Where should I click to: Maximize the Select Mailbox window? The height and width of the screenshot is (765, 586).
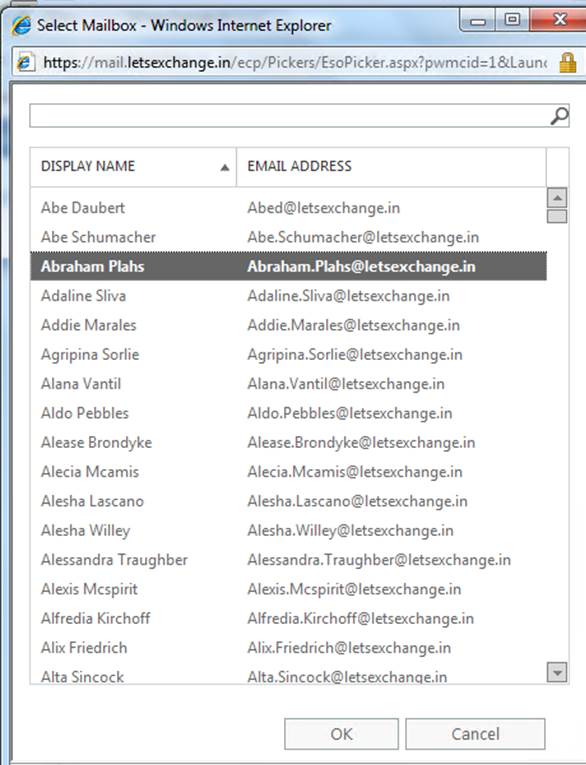(x=512, y=20)
